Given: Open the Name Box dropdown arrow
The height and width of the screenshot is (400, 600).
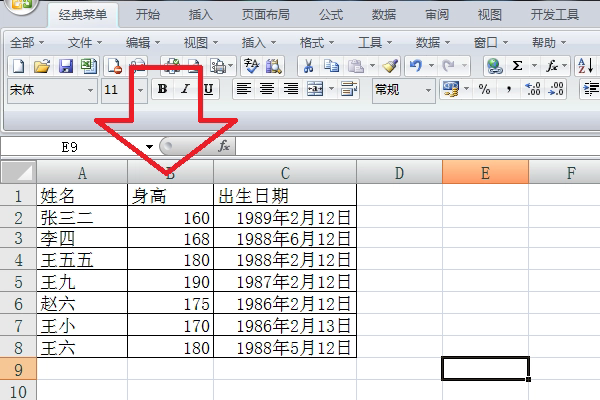Looking at the screenshot, I should 149,147.
